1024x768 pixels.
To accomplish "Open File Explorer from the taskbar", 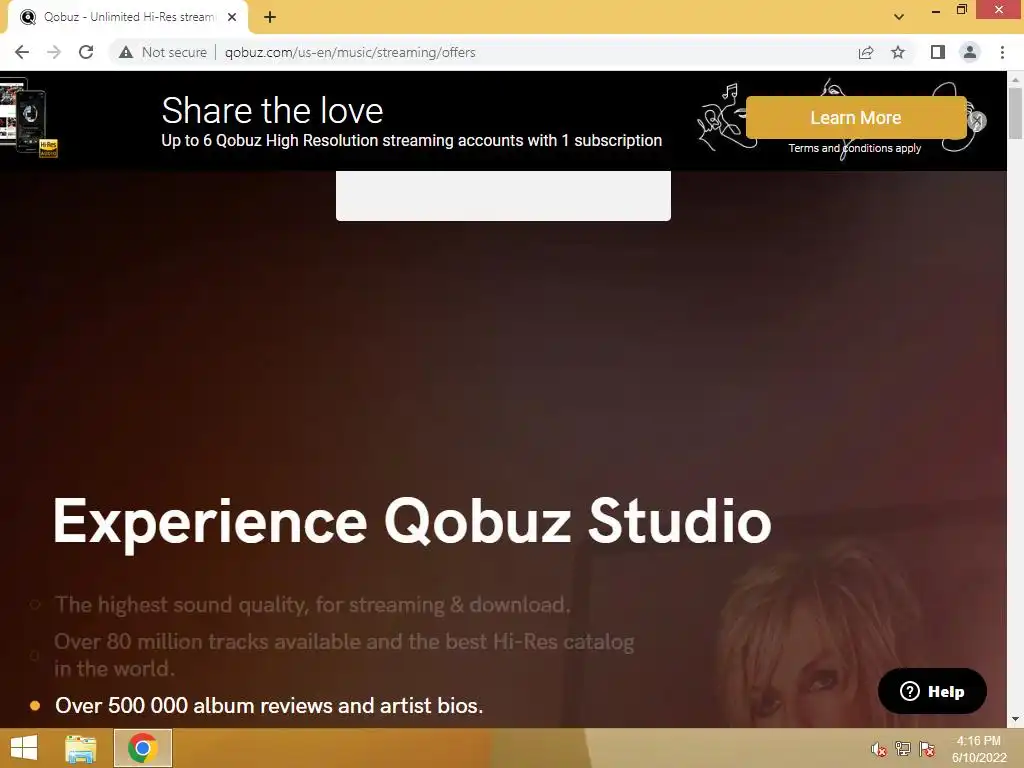I will click(x=80, y=748).
